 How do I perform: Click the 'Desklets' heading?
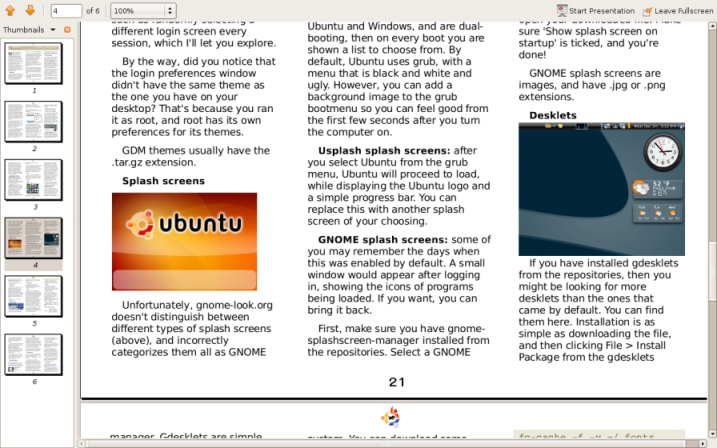tap(552, 115)
